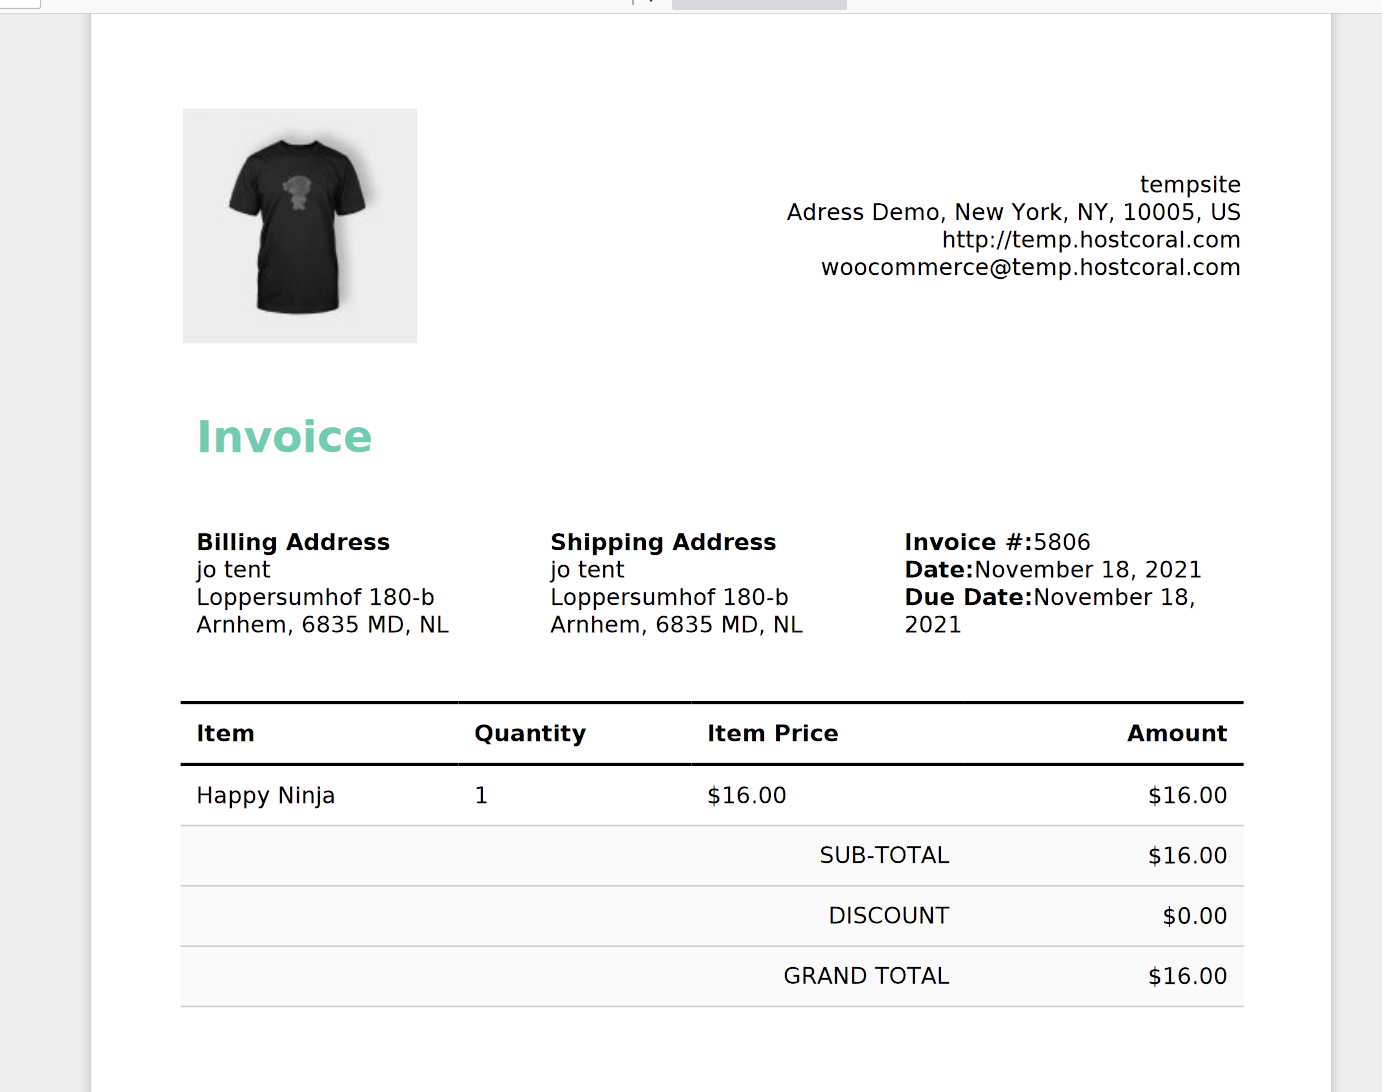This screenshot has width=1382, height=1092.
Task: Select the Shipping Address heading
Action: 663,542
